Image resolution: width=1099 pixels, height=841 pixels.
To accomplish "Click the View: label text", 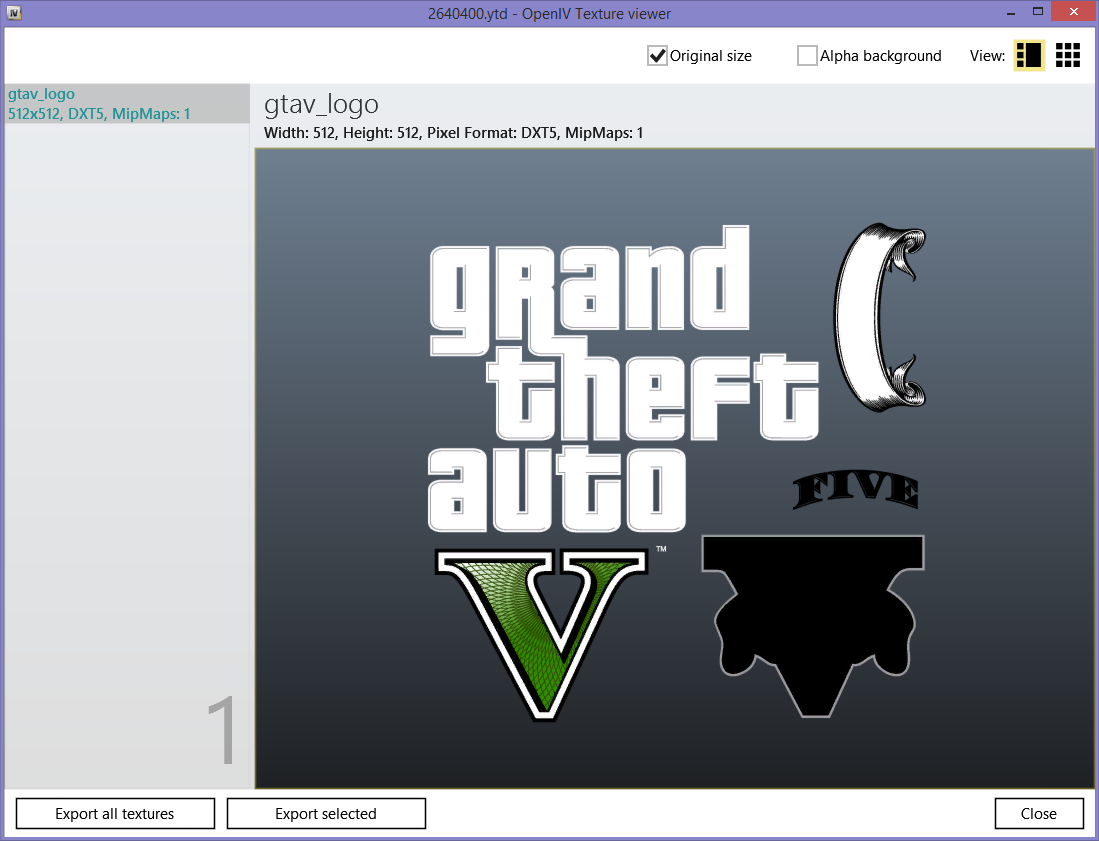I will tap(987, 56).
